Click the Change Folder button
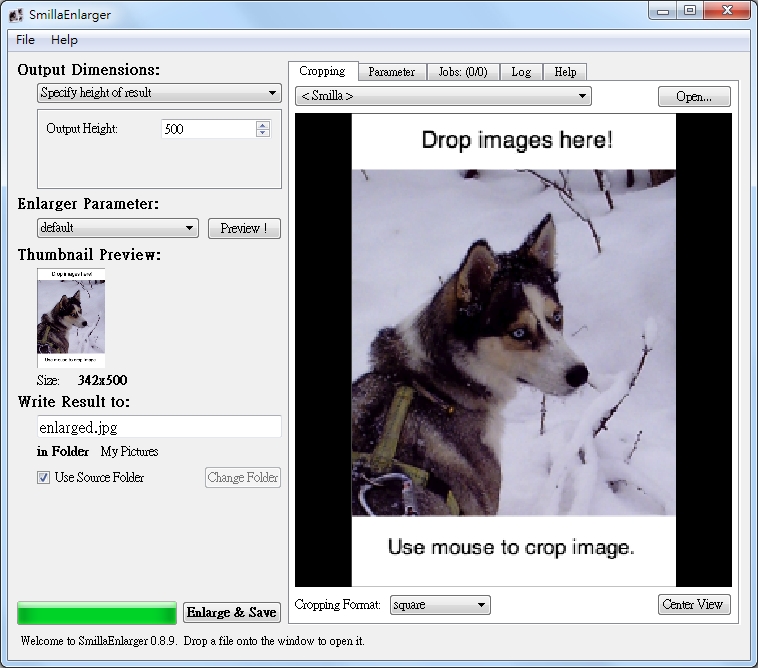The height and width of the screenshot is (668, 758). [x=243, y=478]
